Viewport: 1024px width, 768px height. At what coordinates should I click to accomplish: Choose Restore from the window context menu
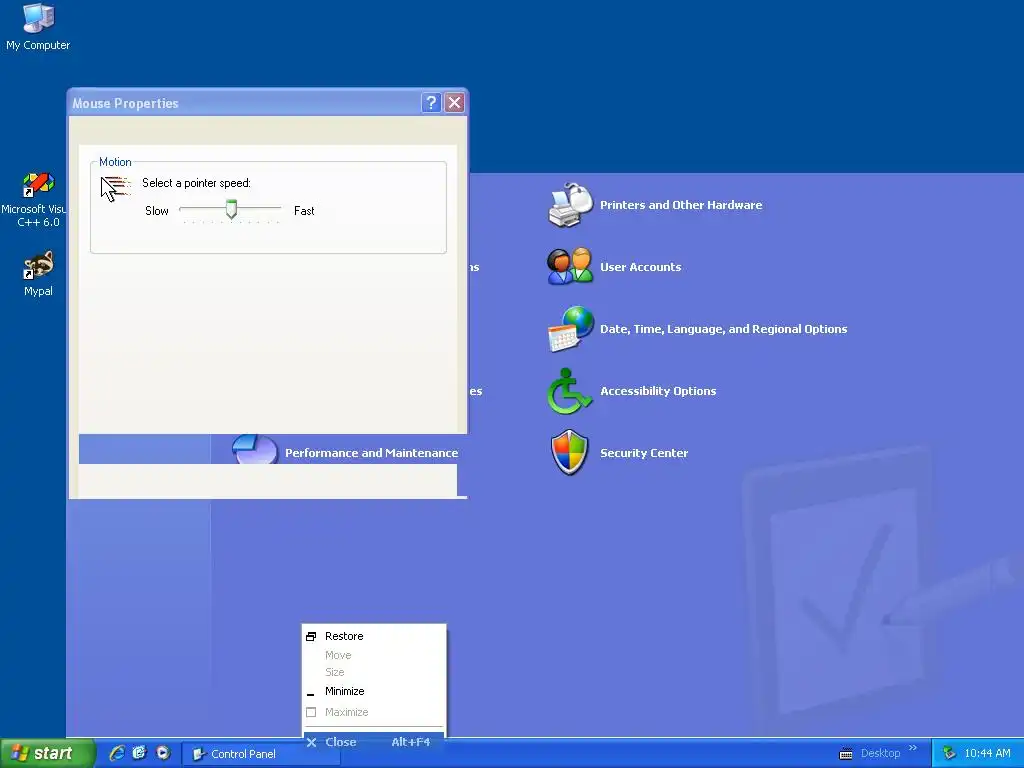374,636
